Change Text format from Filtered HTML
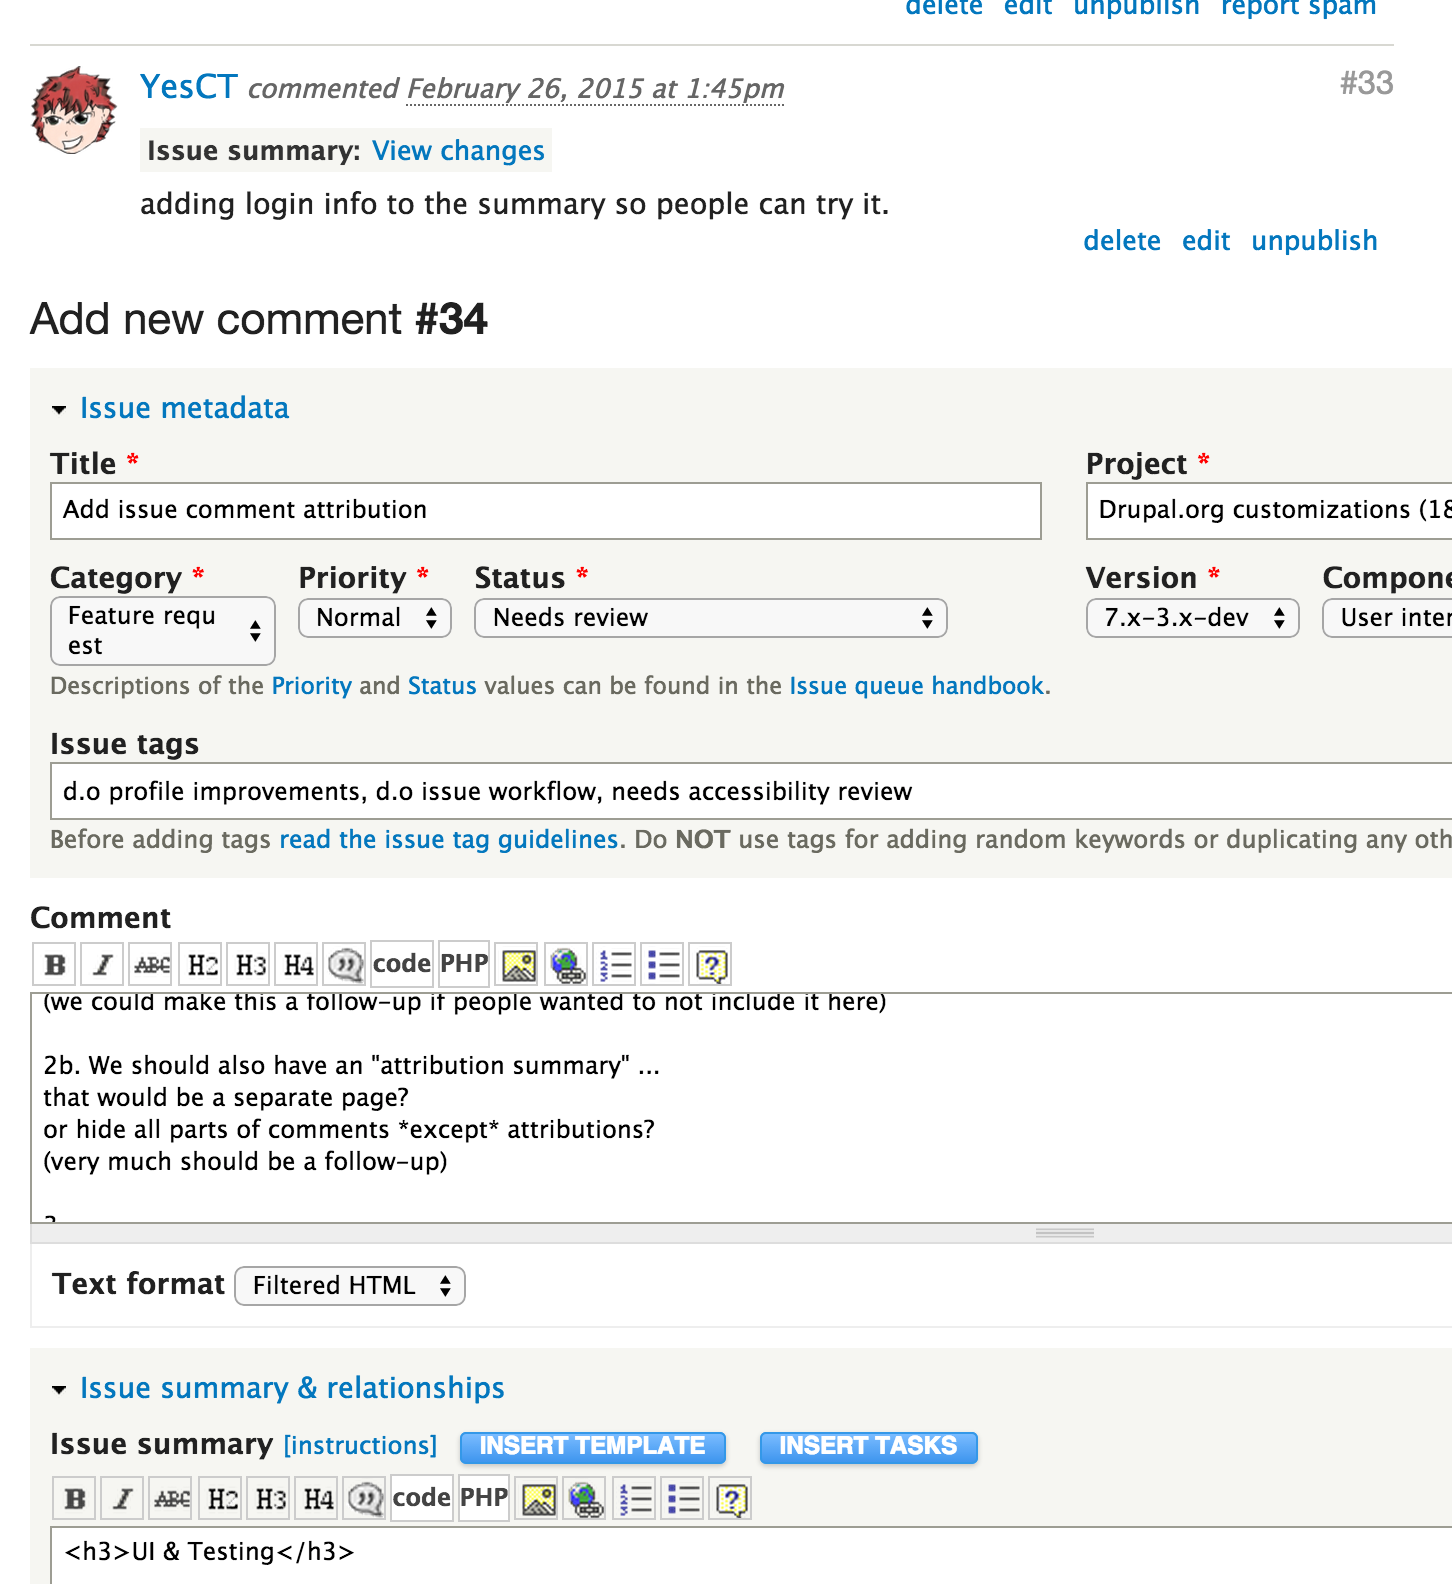Image resolution: width=1452 pixels, height=1584 pixels. (x=350, y=1286)
